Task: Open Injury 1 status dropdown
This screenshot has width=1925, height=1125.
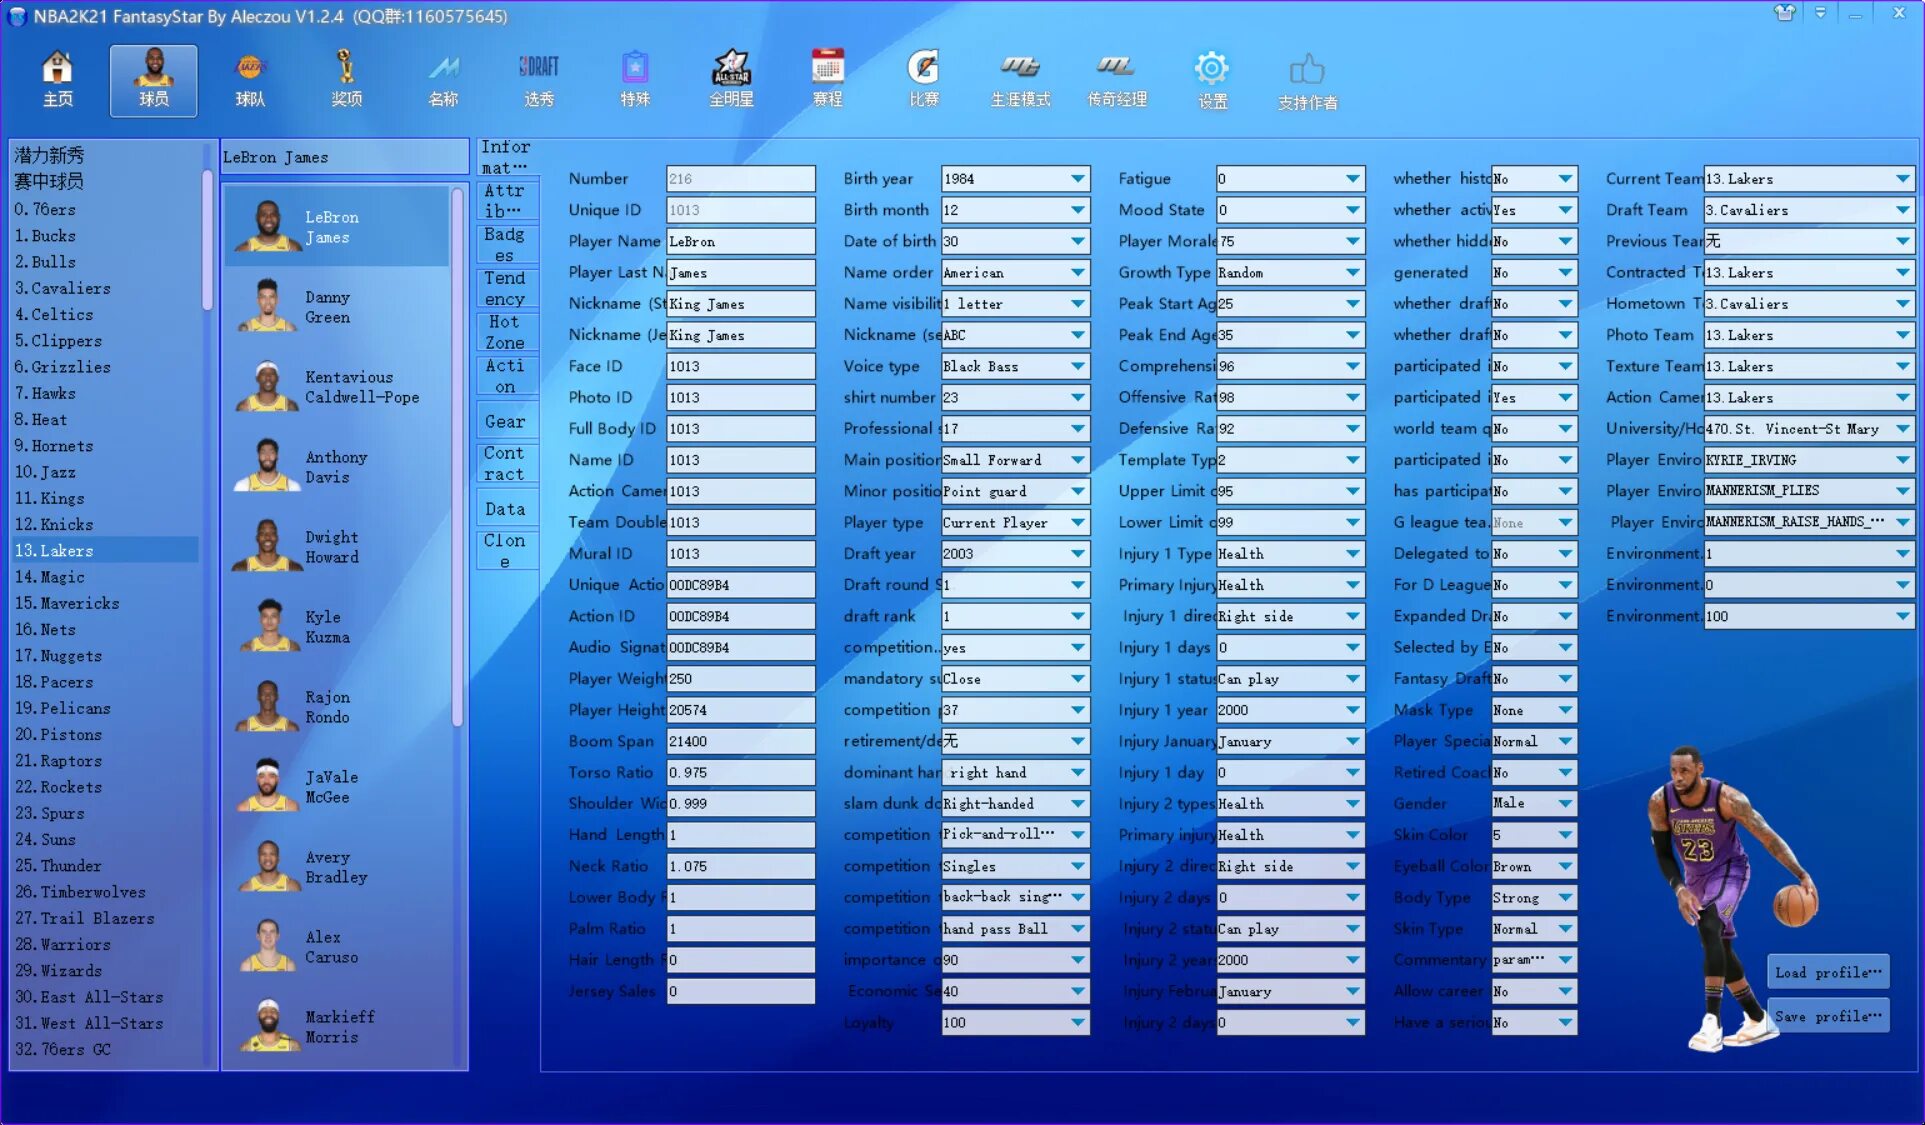Action: click(1352, 678)
